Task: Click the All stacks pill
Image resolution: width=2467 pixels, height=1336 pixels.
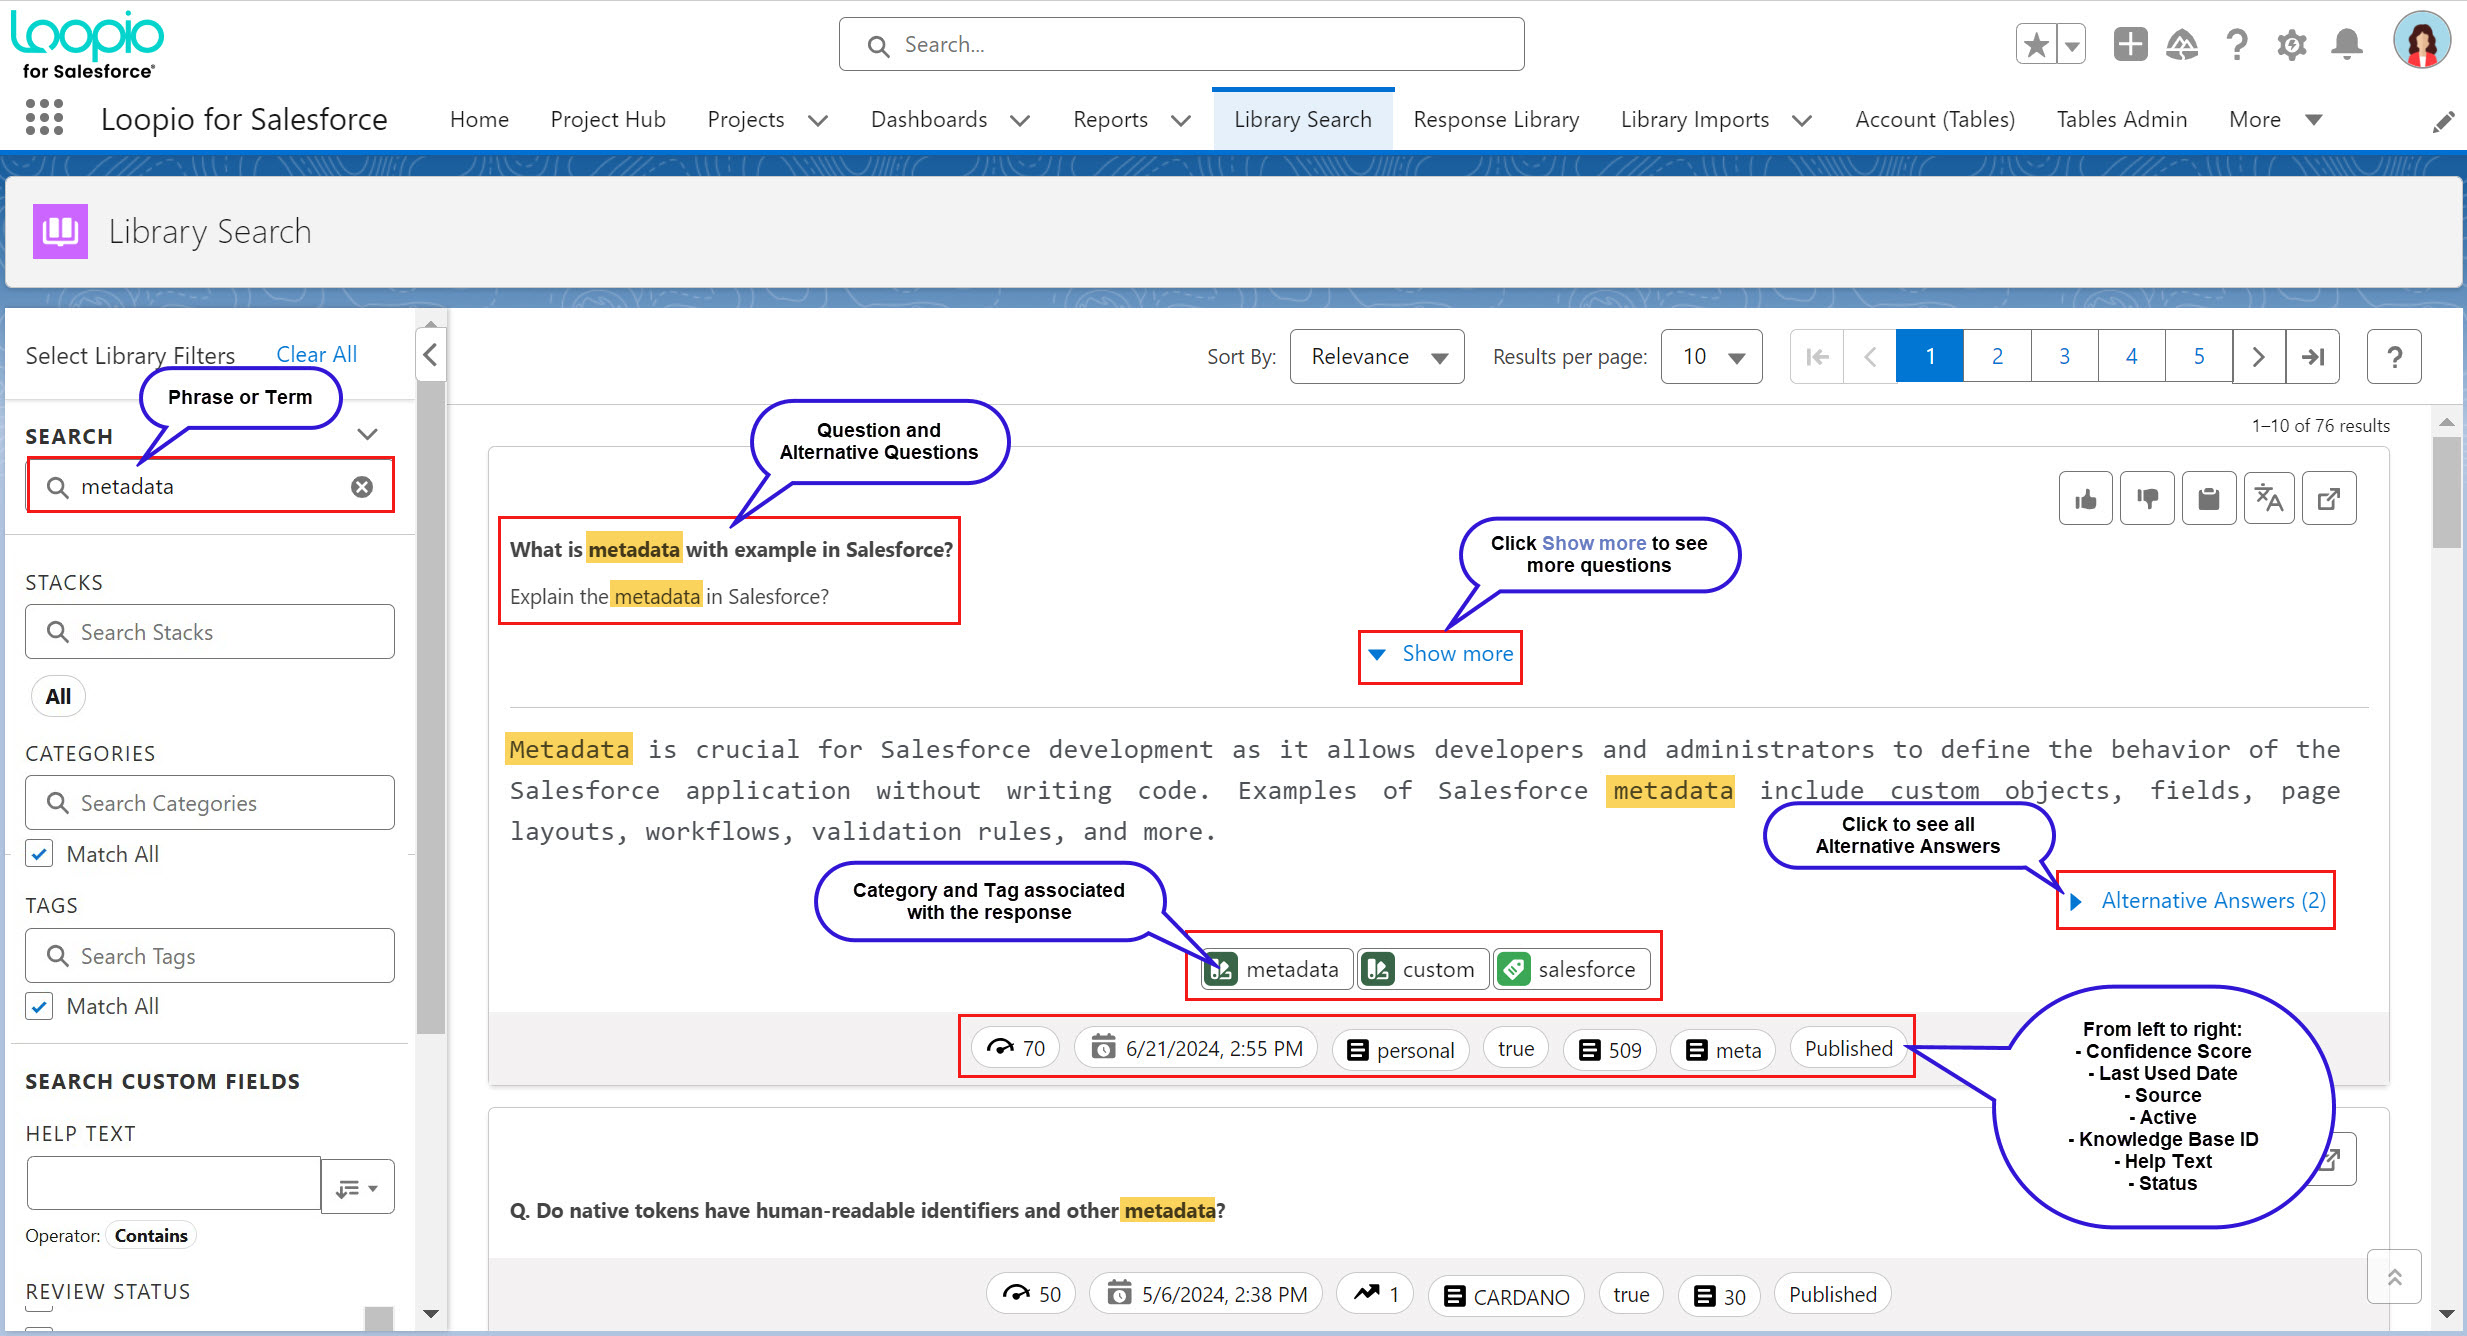Action: click(x=58, y=696)
